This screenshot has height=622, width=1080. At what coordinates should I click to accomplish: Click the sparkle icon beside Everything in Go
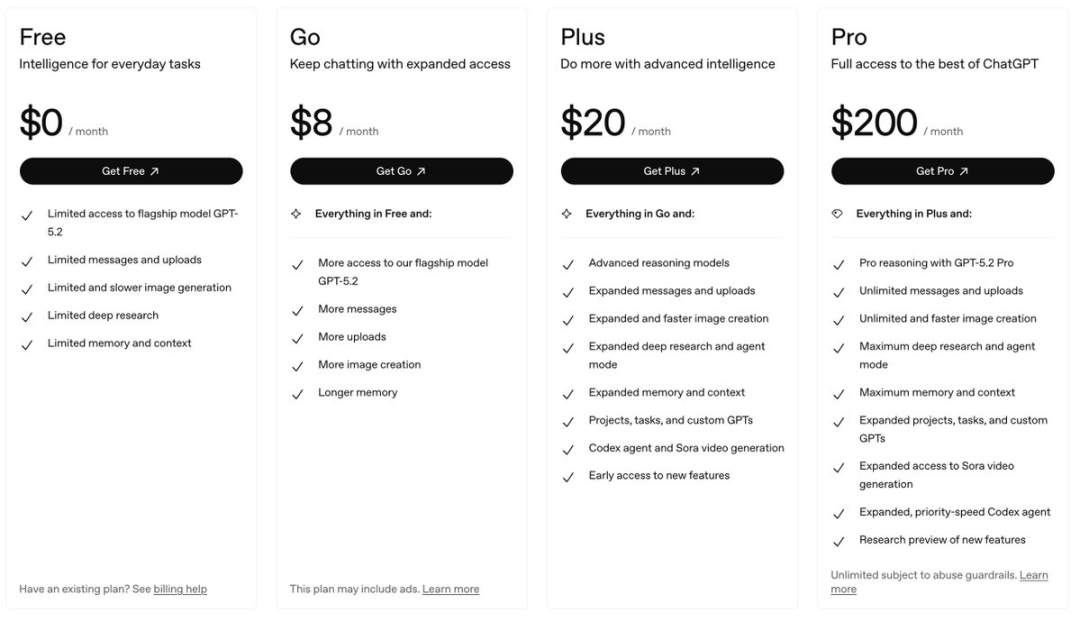567,214
